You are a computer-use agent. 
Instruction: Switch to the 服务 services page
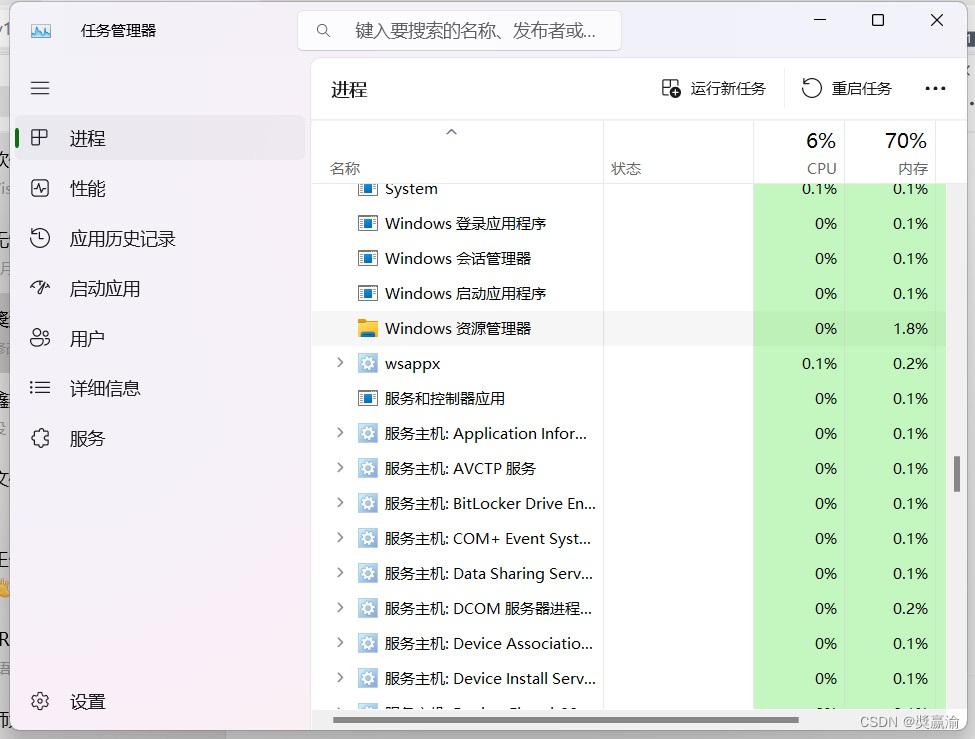click(x=160, y=439)
